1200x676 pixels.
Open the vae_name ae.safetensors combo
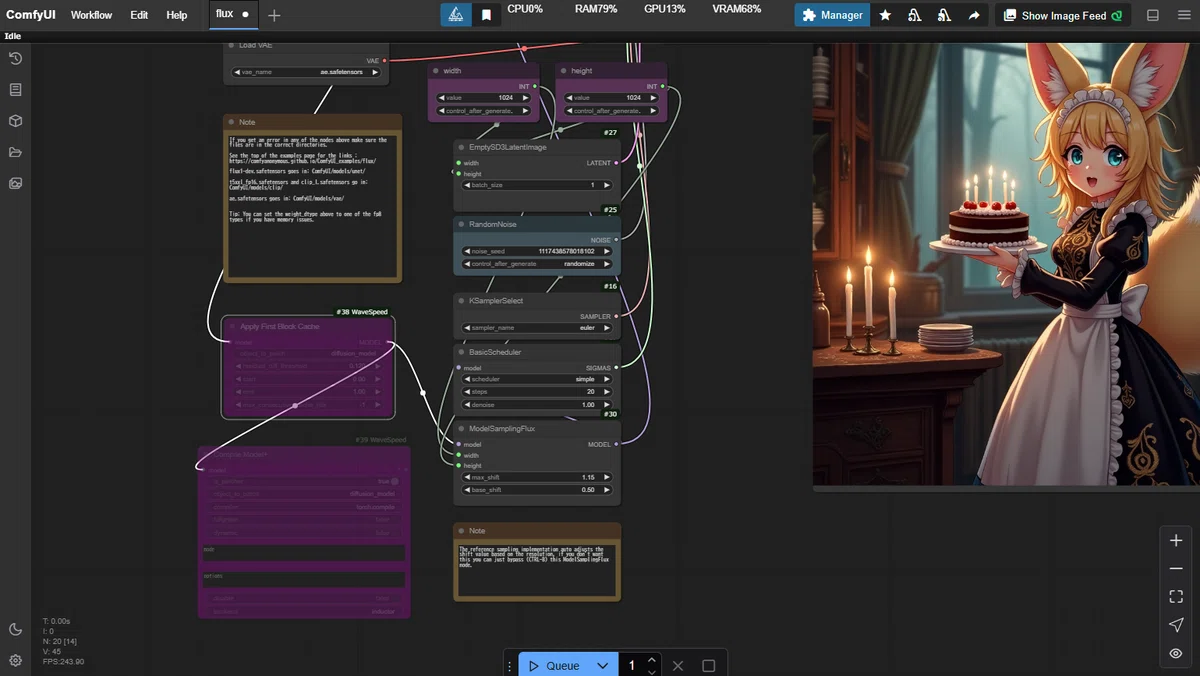306,72
